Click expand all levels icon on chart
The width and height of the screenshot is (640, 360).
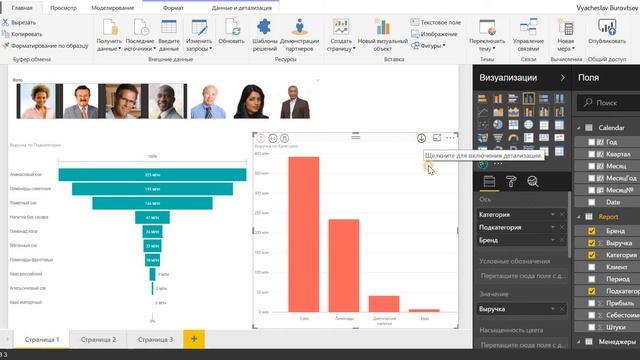(x=284, y=138)
